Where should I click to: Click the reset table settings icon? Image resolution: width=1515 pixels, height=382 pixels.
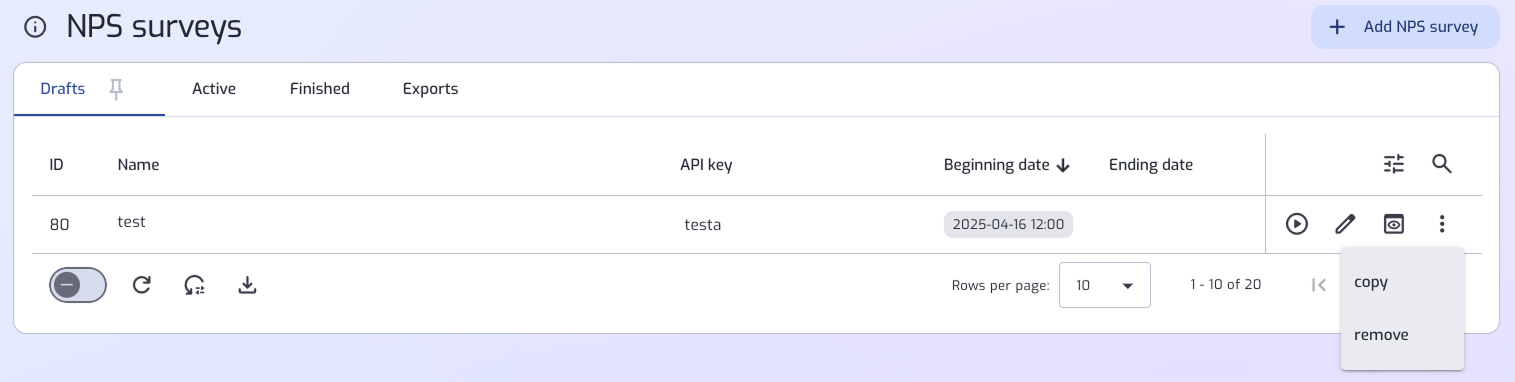tap(195, 285)
